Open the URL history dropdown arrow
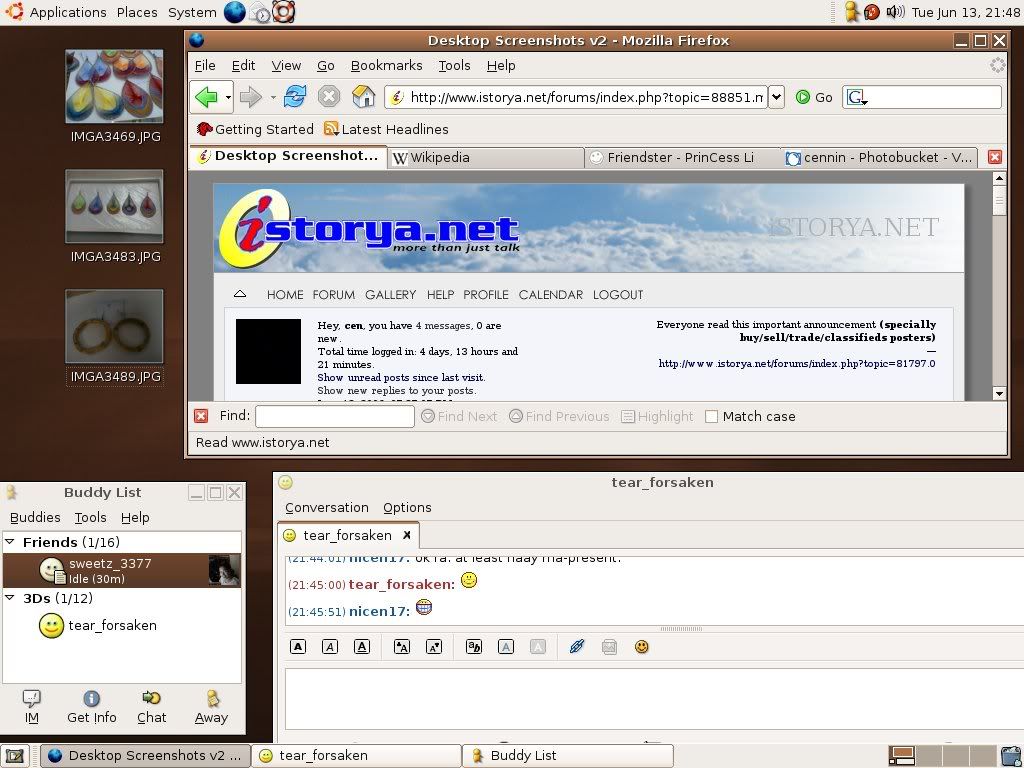 coord(776,97)
